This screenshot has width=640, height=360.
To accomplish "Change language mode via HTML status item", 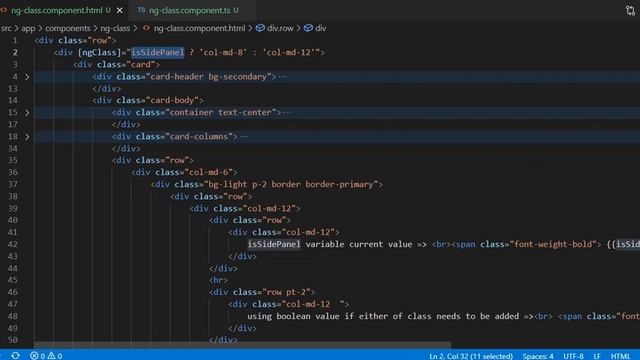I will (x=620, y=356).
